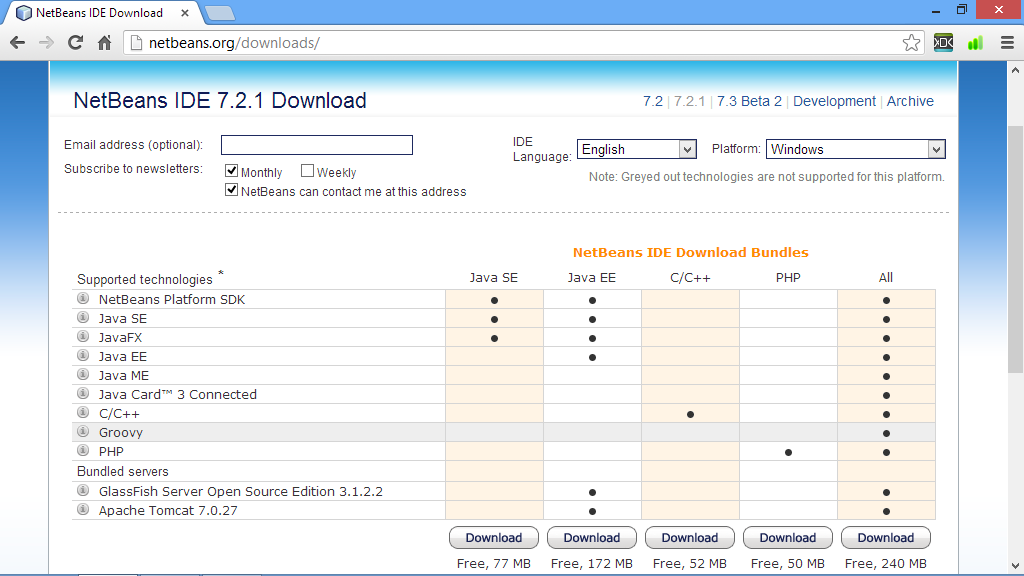The width and height of the screenshot is (1024, 576).
Task: Download the All bundle
Action: point(886,537)
